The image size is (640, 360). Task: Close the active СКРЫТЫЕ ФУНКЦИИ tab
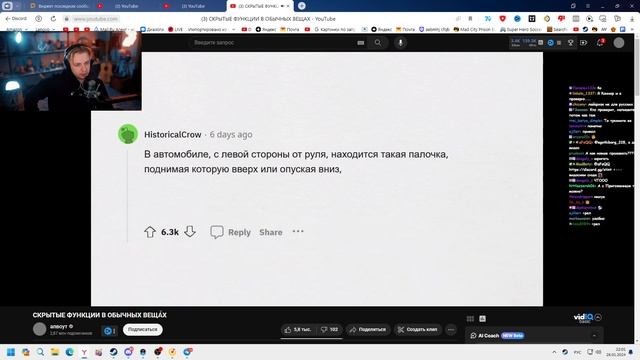[288, 6]
